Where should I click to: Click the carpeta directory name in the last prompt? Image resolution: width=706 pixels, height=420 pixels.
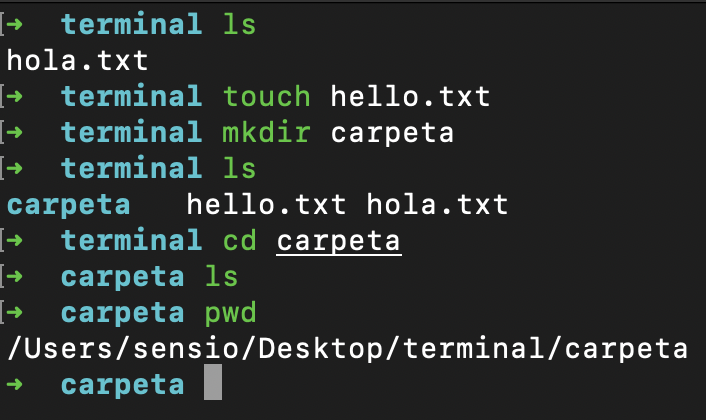(122, 386)
